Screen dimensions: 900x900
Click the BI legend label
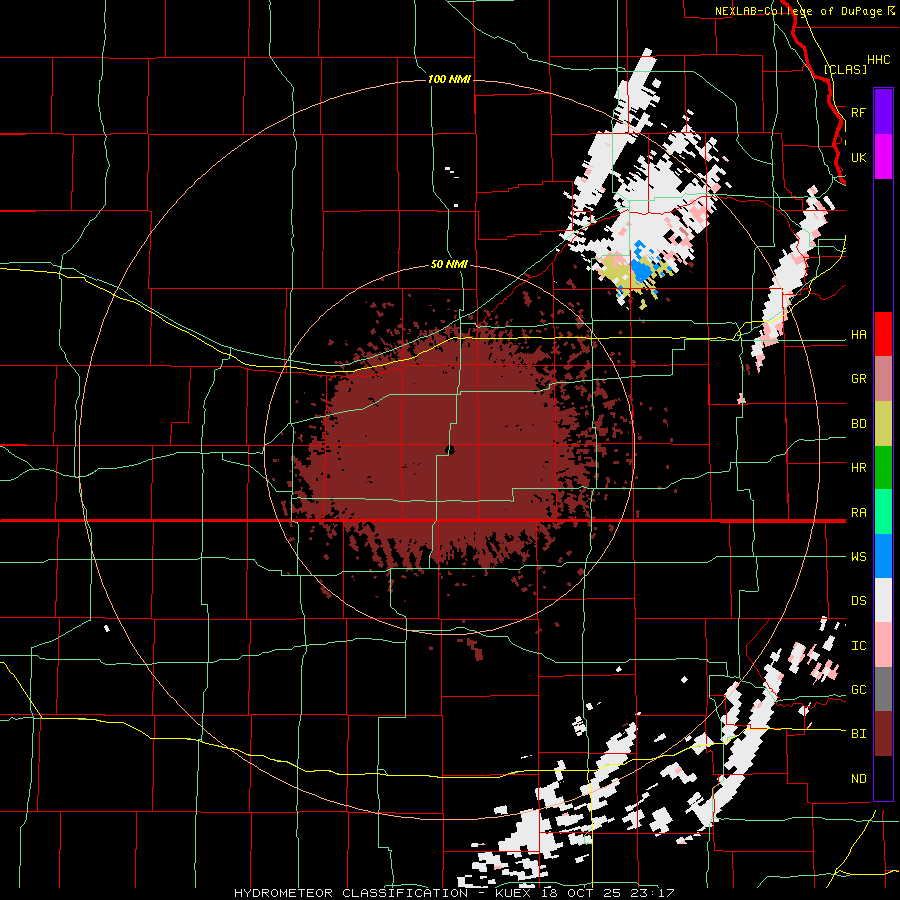pos(858,734)
